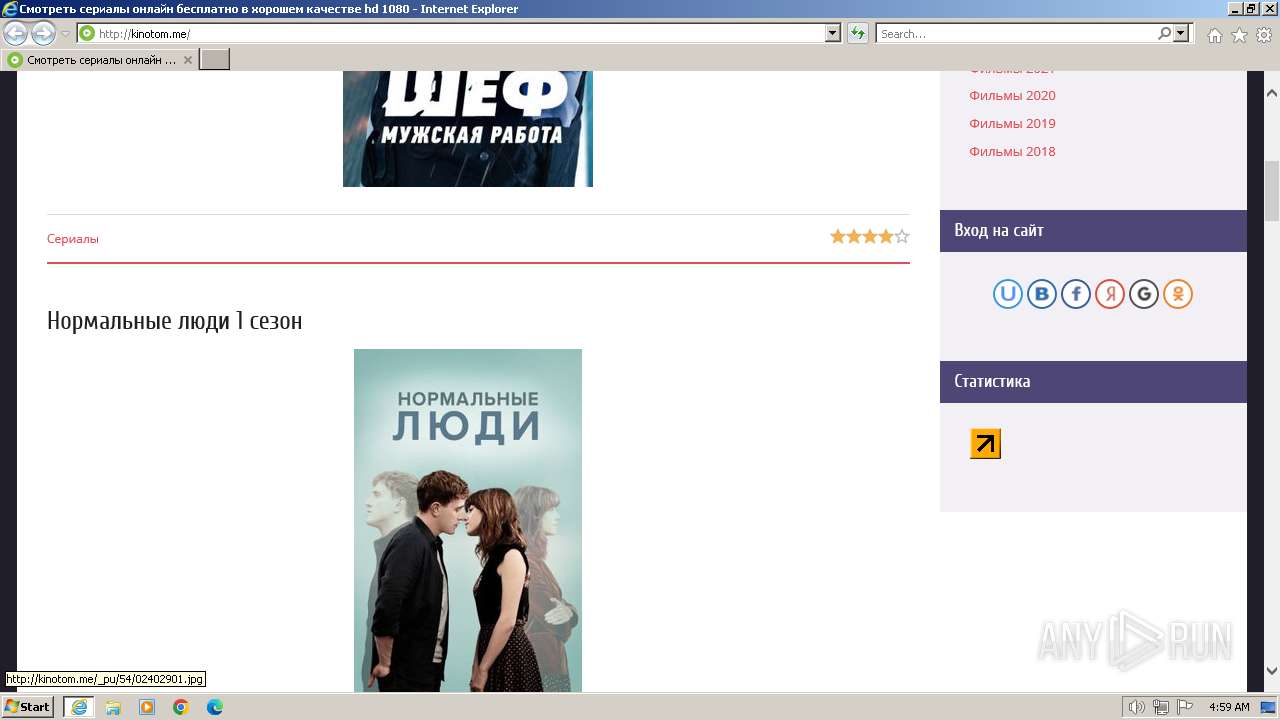Click the volume speaker tray icon
1280x720 pixels.
click(1137, 707)
